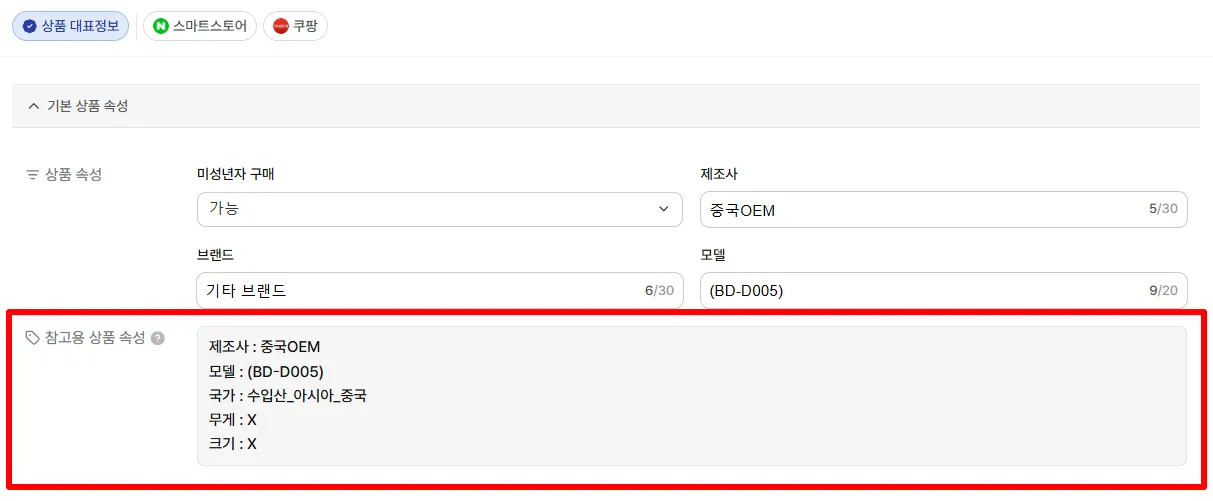Click the down arrow in 미성년자 구매 field
The height and width of the screenshot is (501, 1213).
(664, 210)
